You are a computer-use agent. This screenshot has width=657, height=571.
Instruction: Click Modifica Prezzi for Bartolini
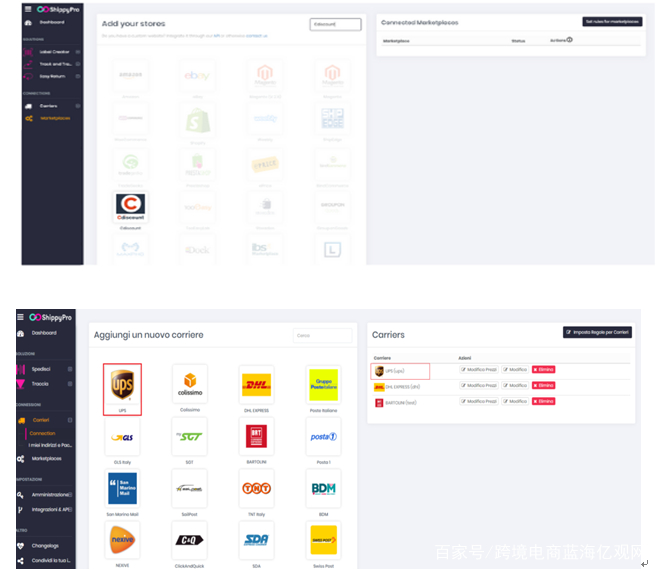[479, 401]
